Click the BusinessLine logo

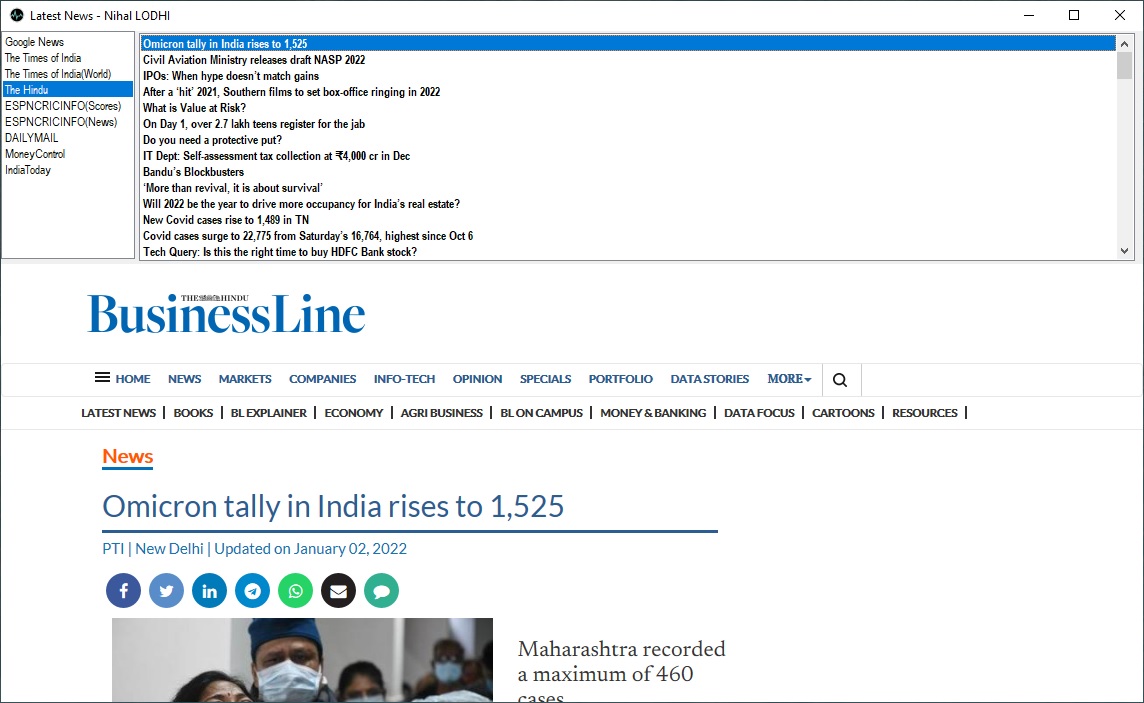[226, 314]
